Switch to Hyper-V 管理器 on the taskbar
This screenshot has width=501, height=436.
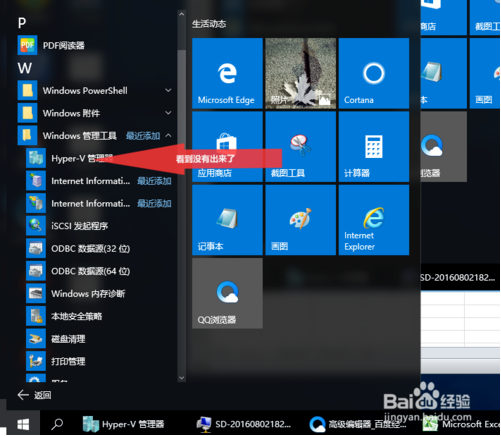click(x=124, y=424)
